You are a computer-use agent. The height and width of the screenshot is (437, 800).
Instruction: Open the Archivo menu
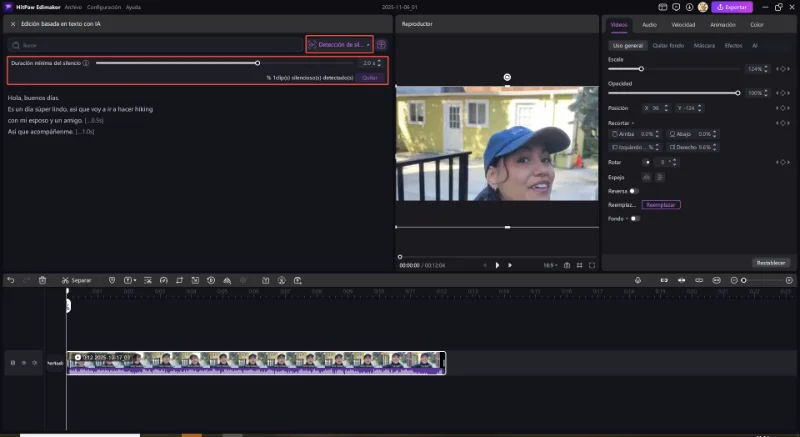(73, 6)
